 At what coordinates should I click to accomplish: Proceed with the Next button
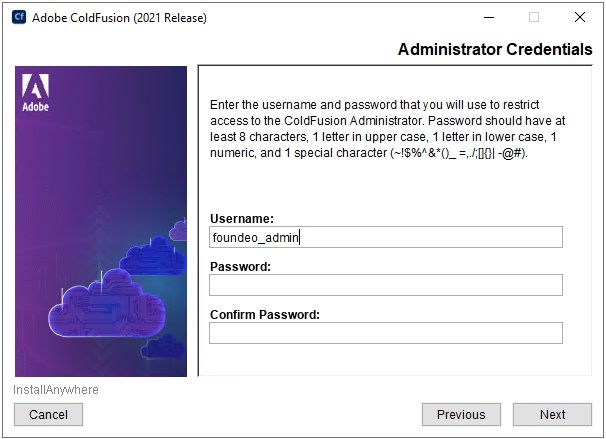point(552,415)
